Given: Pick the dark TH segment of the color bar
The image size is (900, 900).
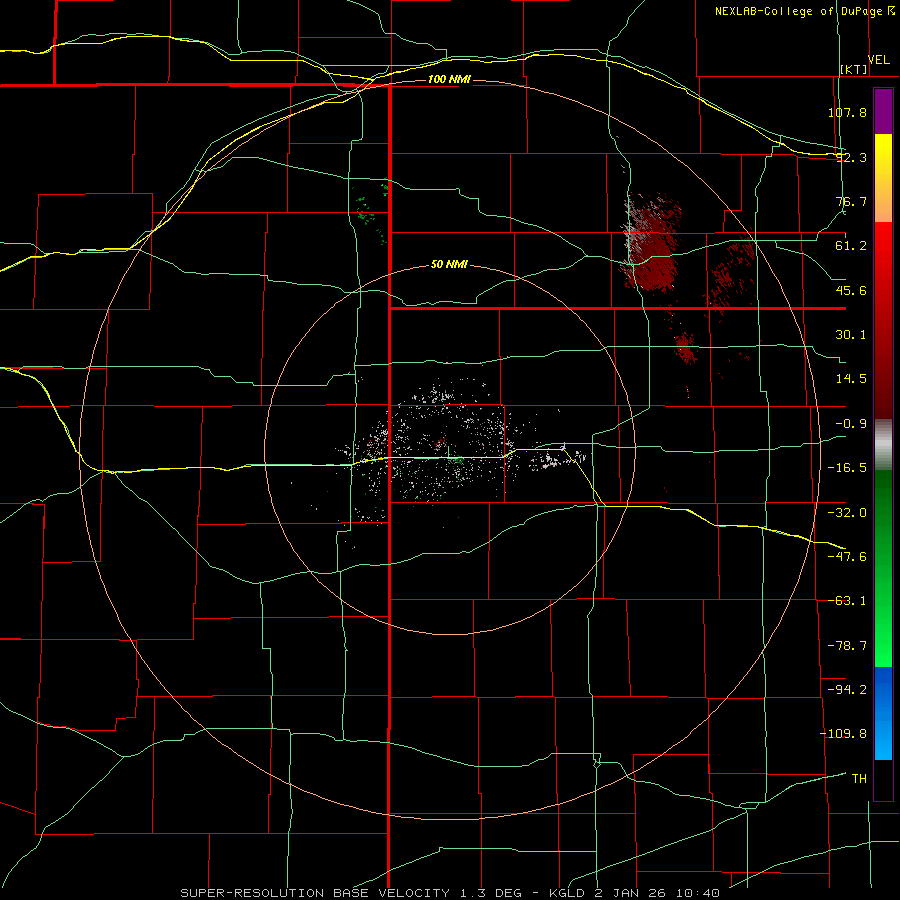Looking at the screenshot, I should 883,779.
